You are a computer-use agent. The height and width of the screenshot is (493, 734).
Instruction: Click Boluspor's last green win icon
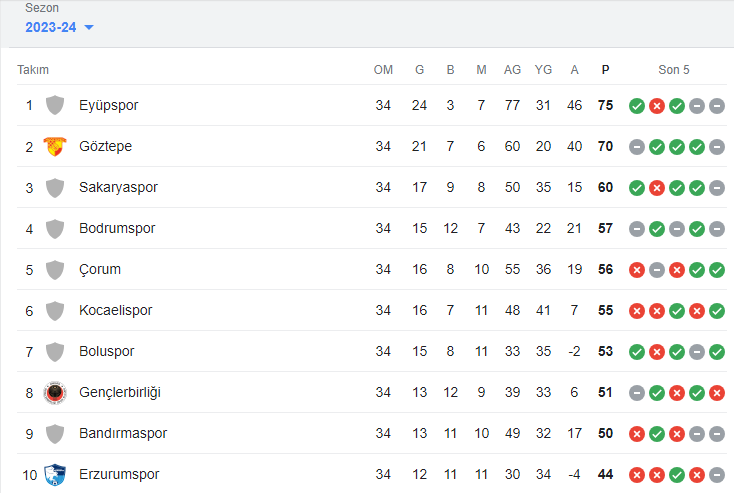[717, 352]
